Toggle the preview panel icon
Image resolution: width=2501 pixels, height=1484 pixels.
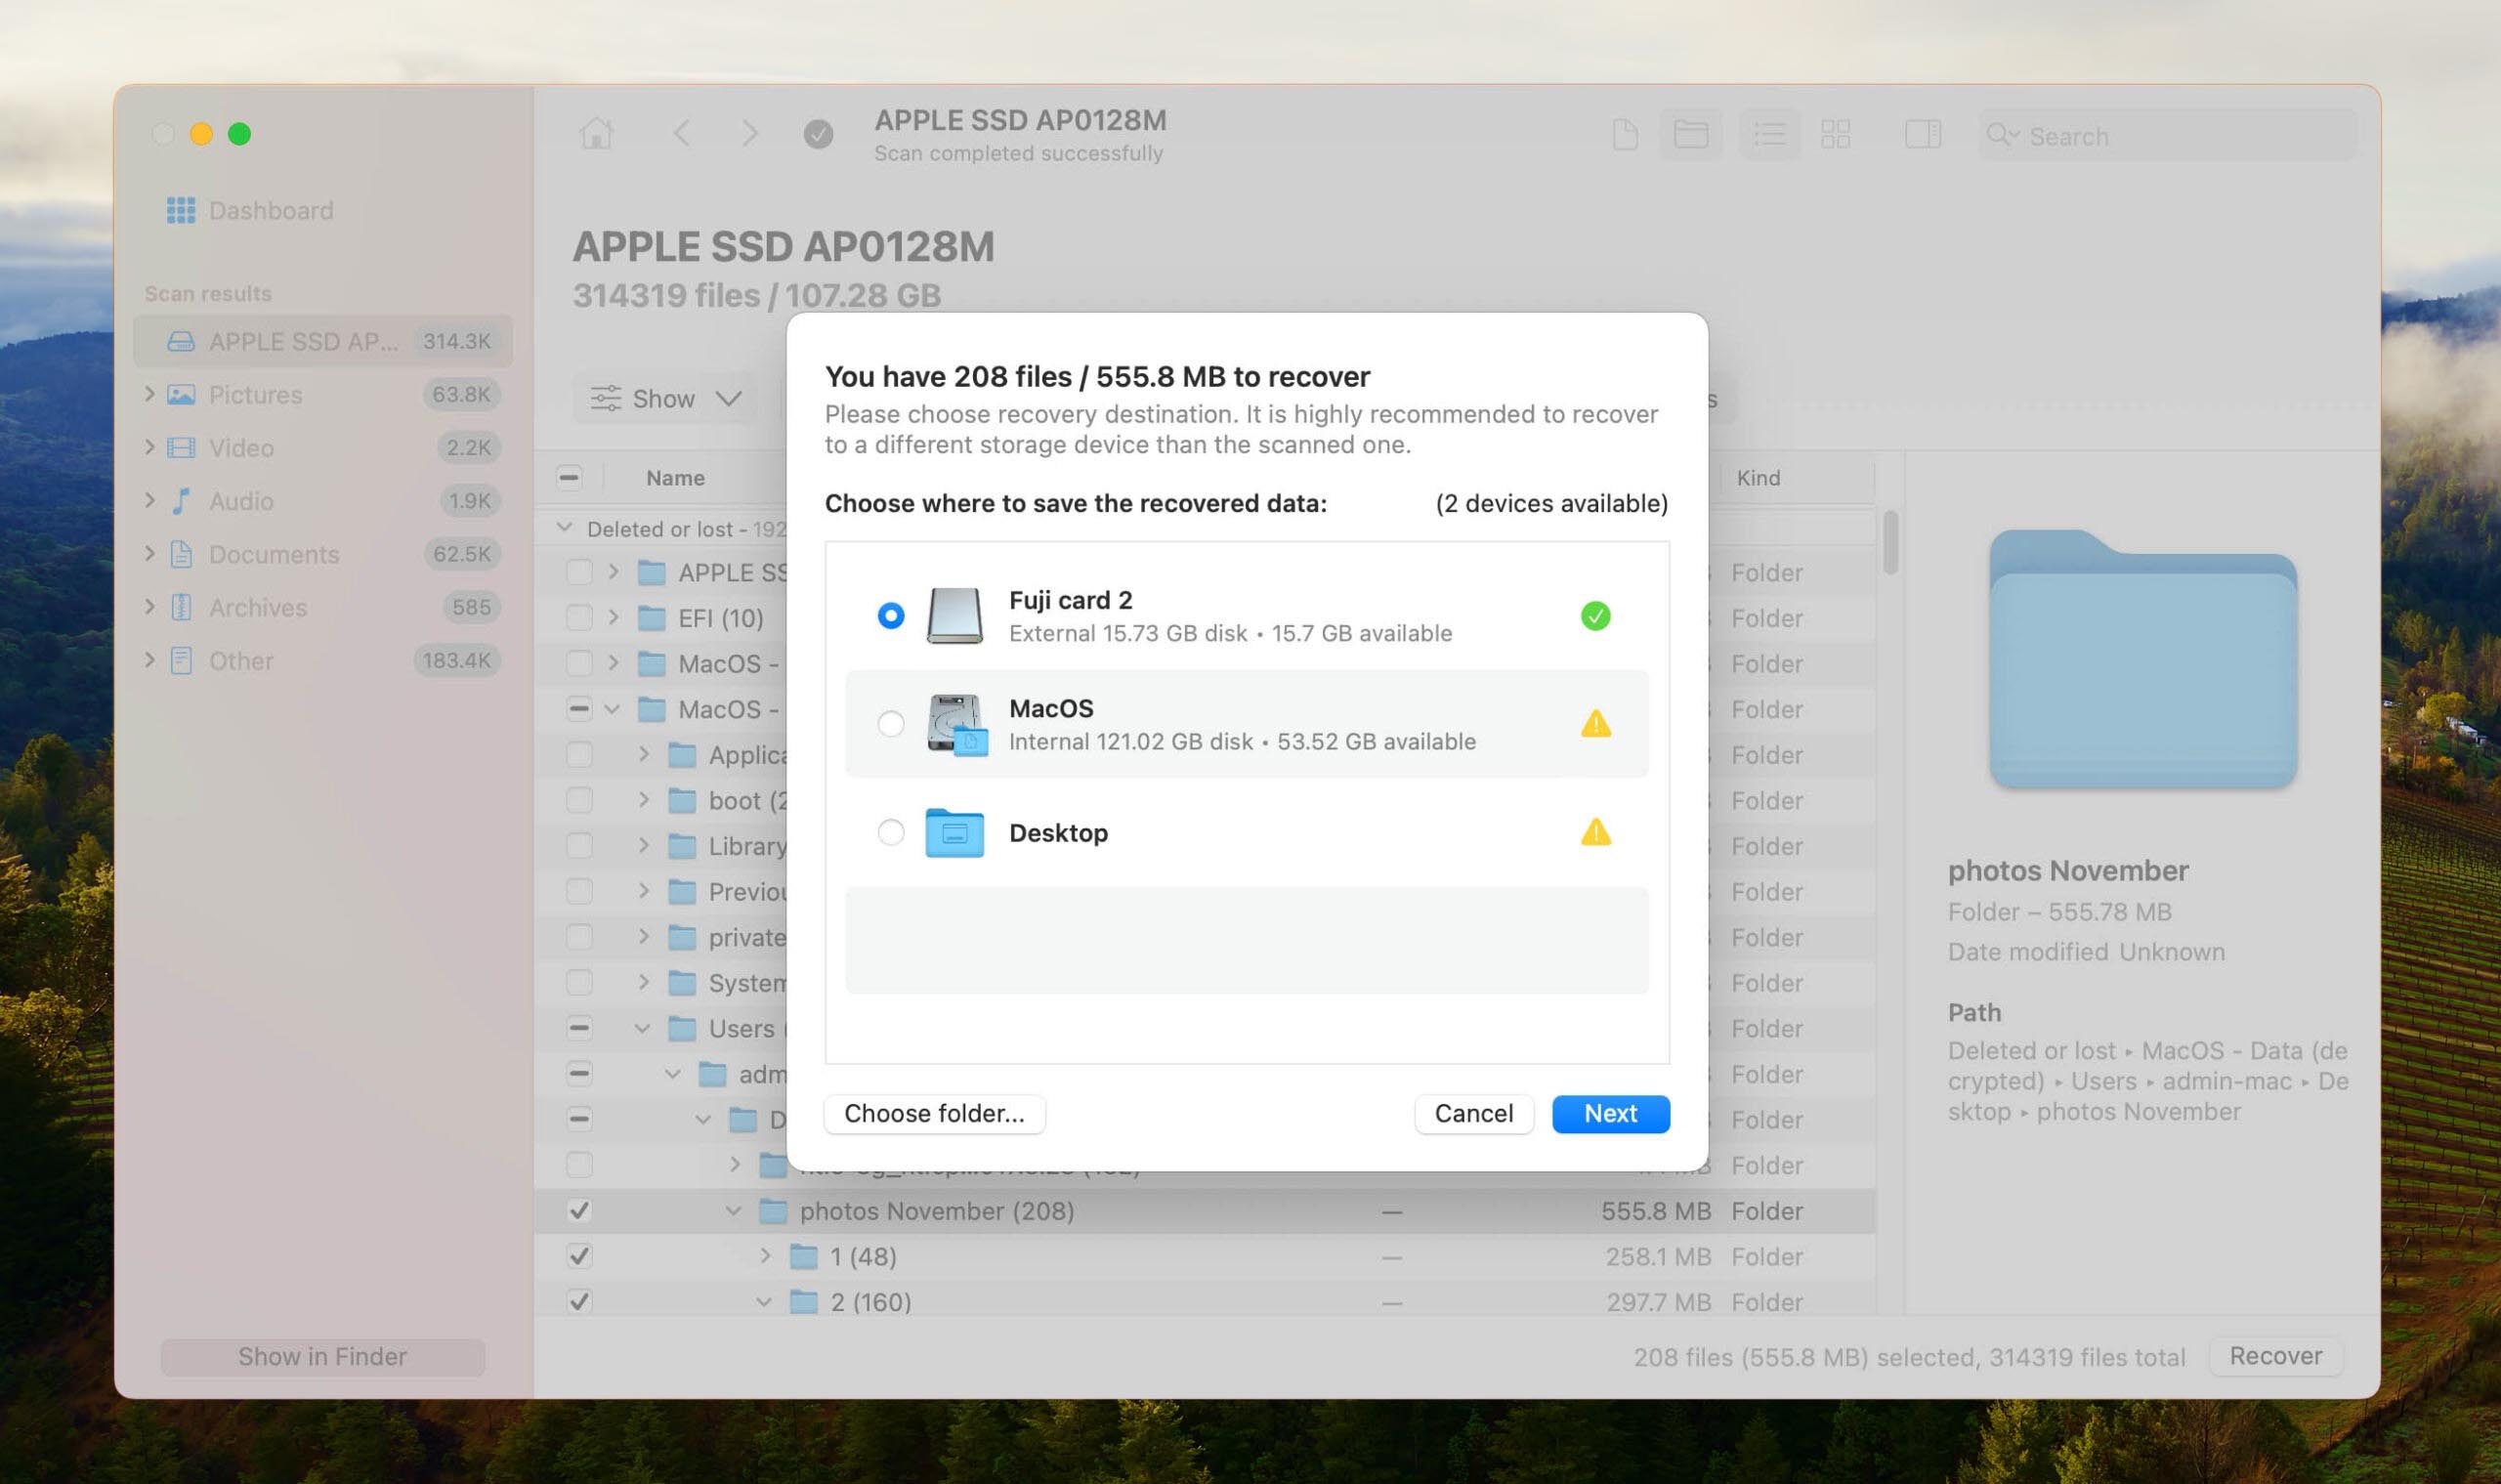click(1923, 134)
